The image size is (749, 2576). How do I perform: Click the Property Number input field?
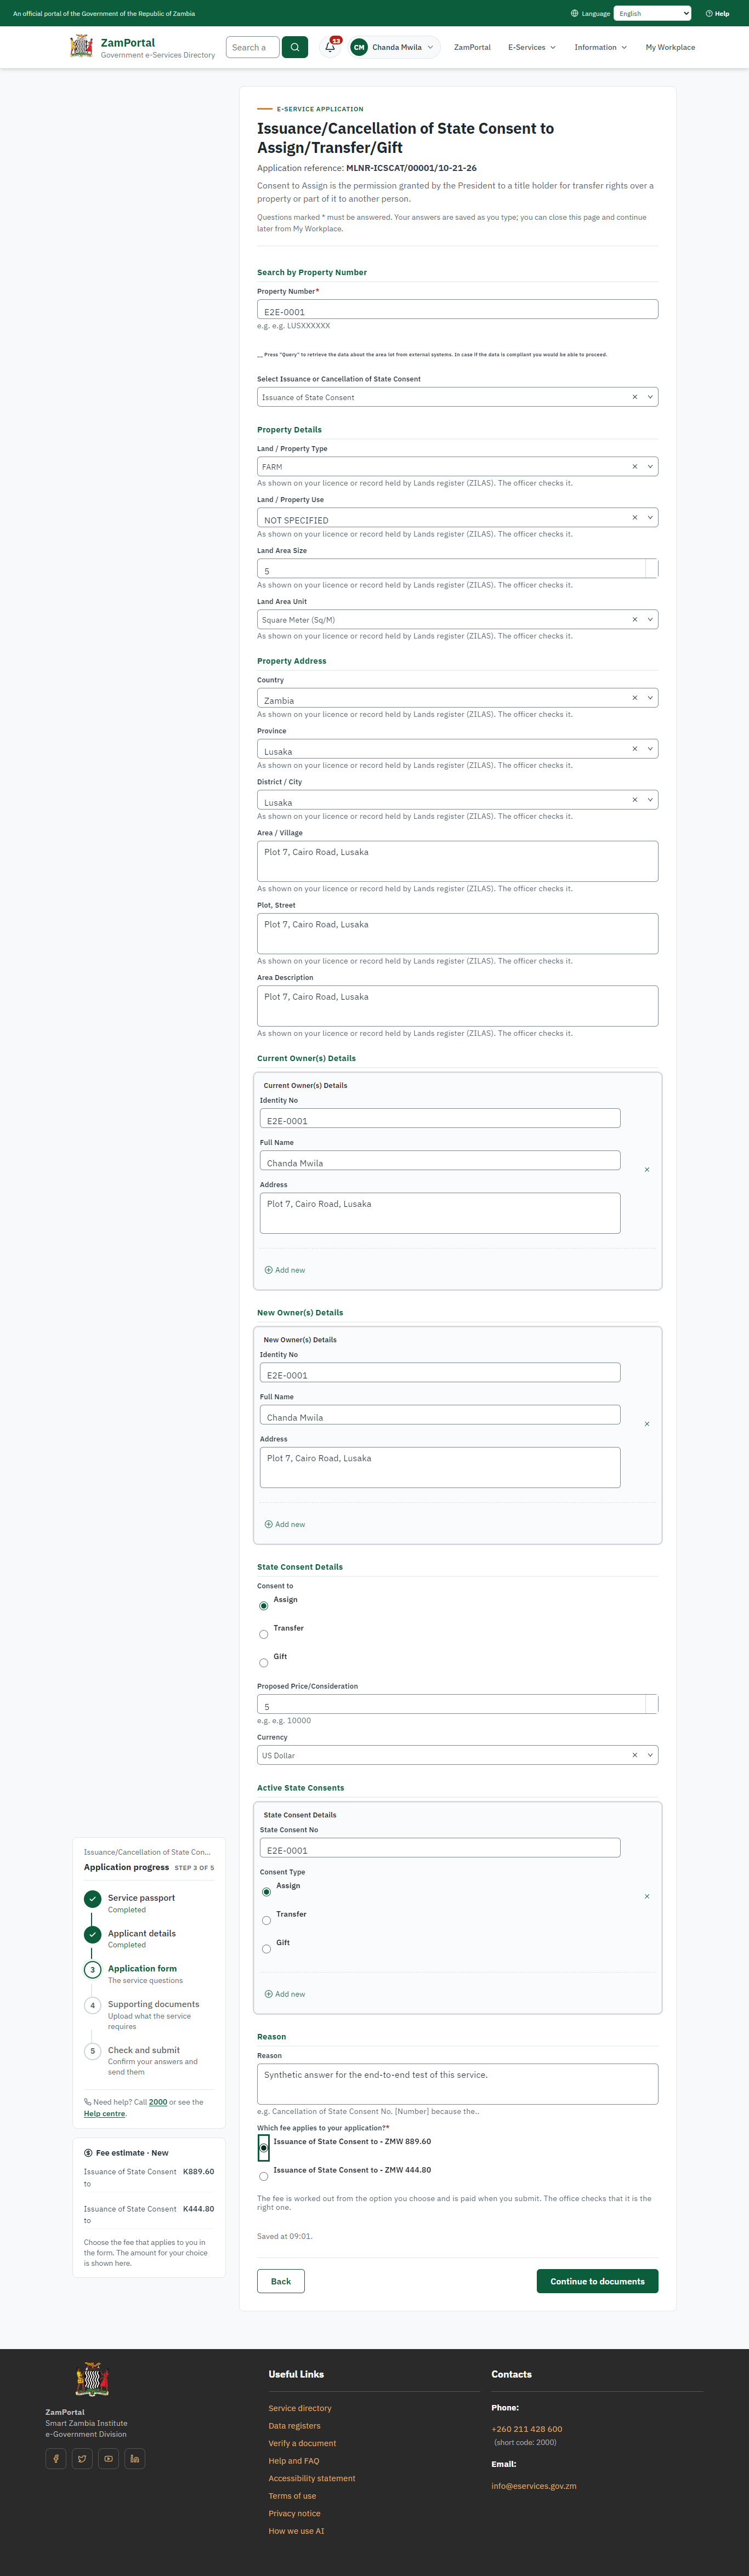(458, 310)
